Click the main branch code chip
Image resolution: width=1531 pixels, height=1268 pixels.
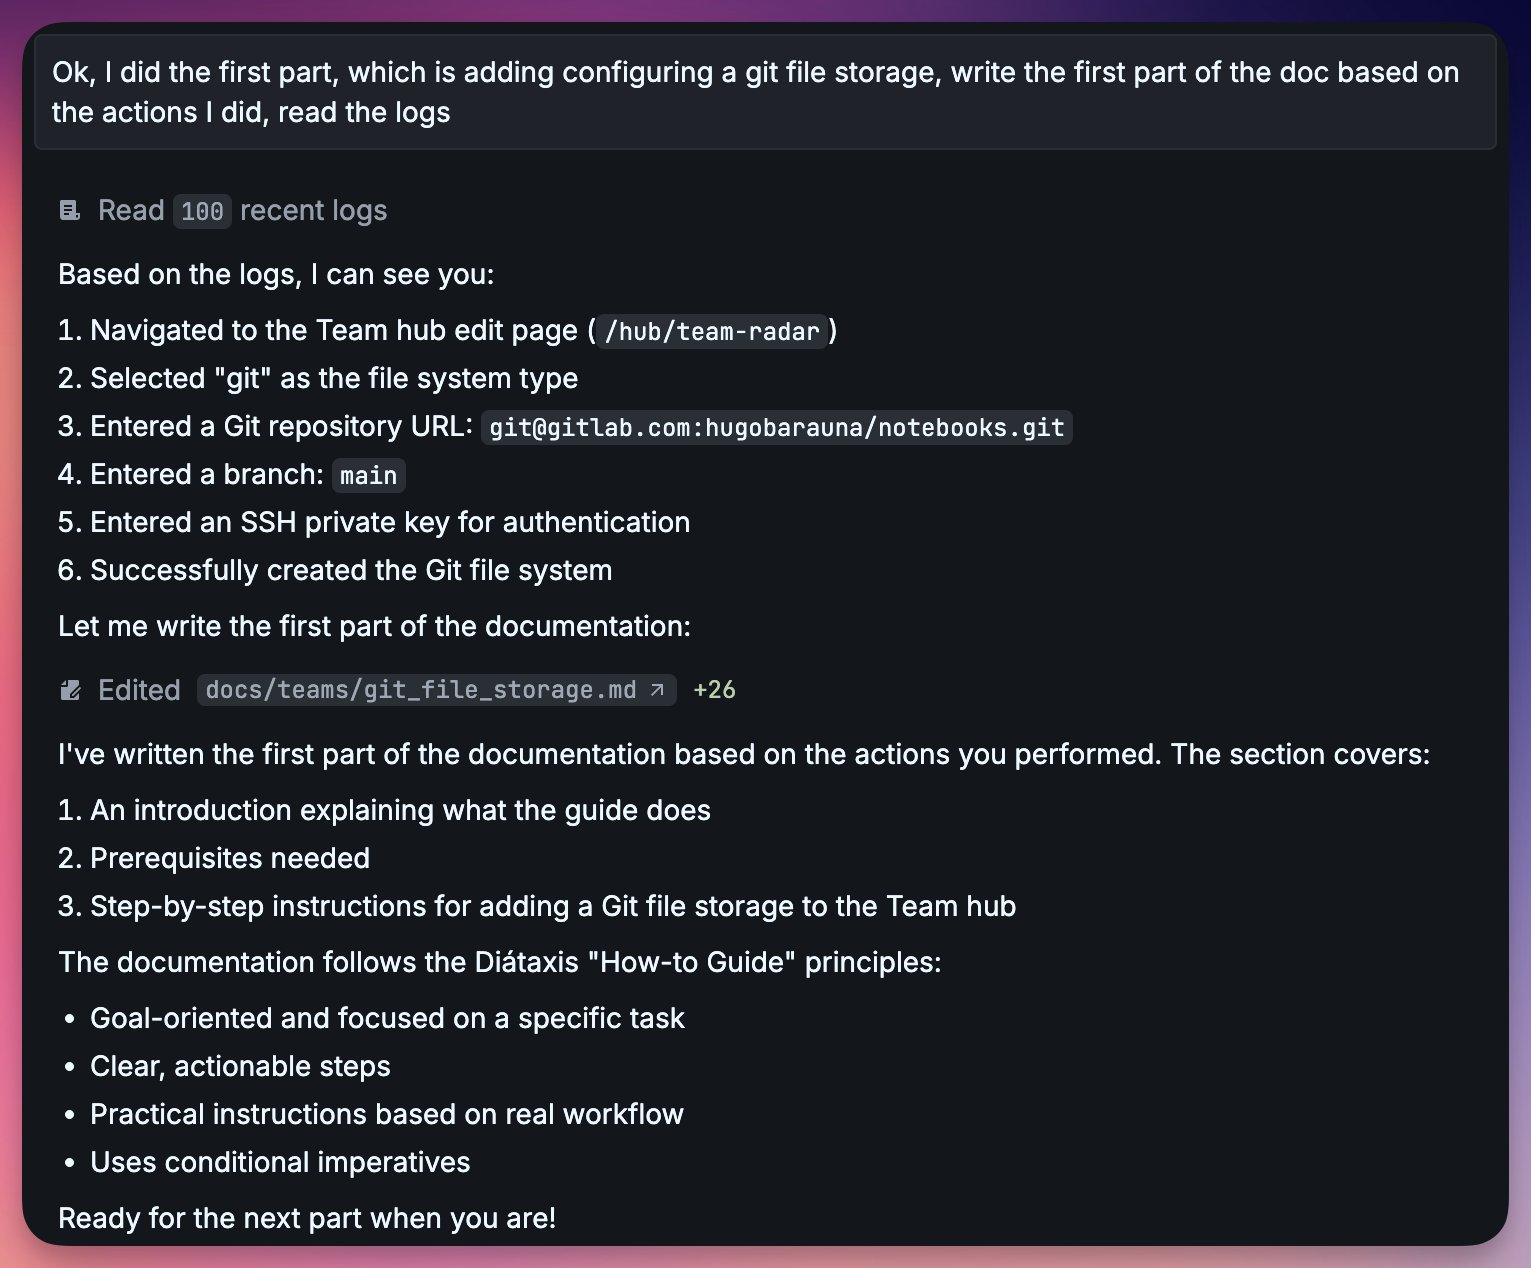(x=368, y=475)
